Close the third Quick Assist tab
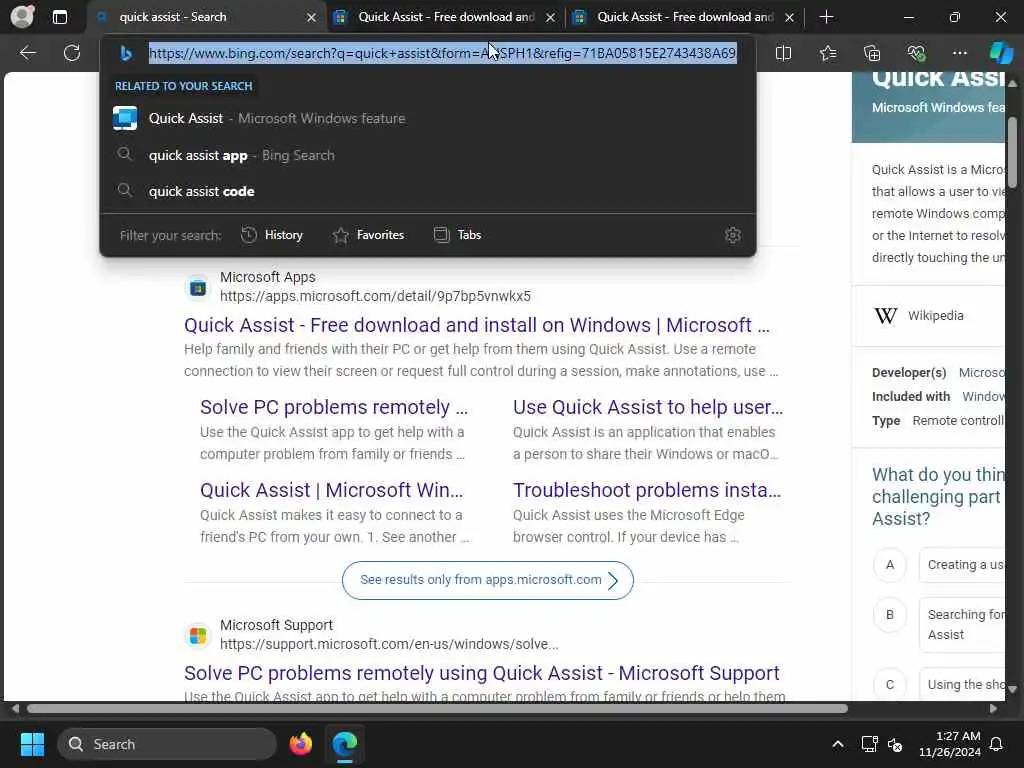This screenshot has height=768, width=1024. click(790, 18)
